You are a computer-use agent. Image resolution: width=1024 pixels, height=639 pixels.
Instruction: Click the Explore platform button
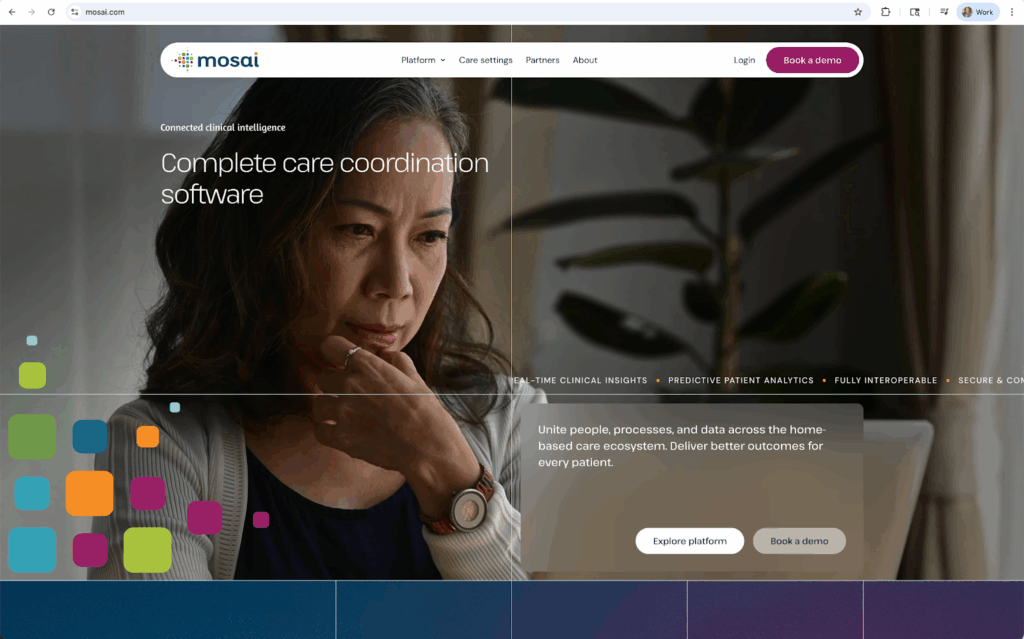click(x=690, y=541)
